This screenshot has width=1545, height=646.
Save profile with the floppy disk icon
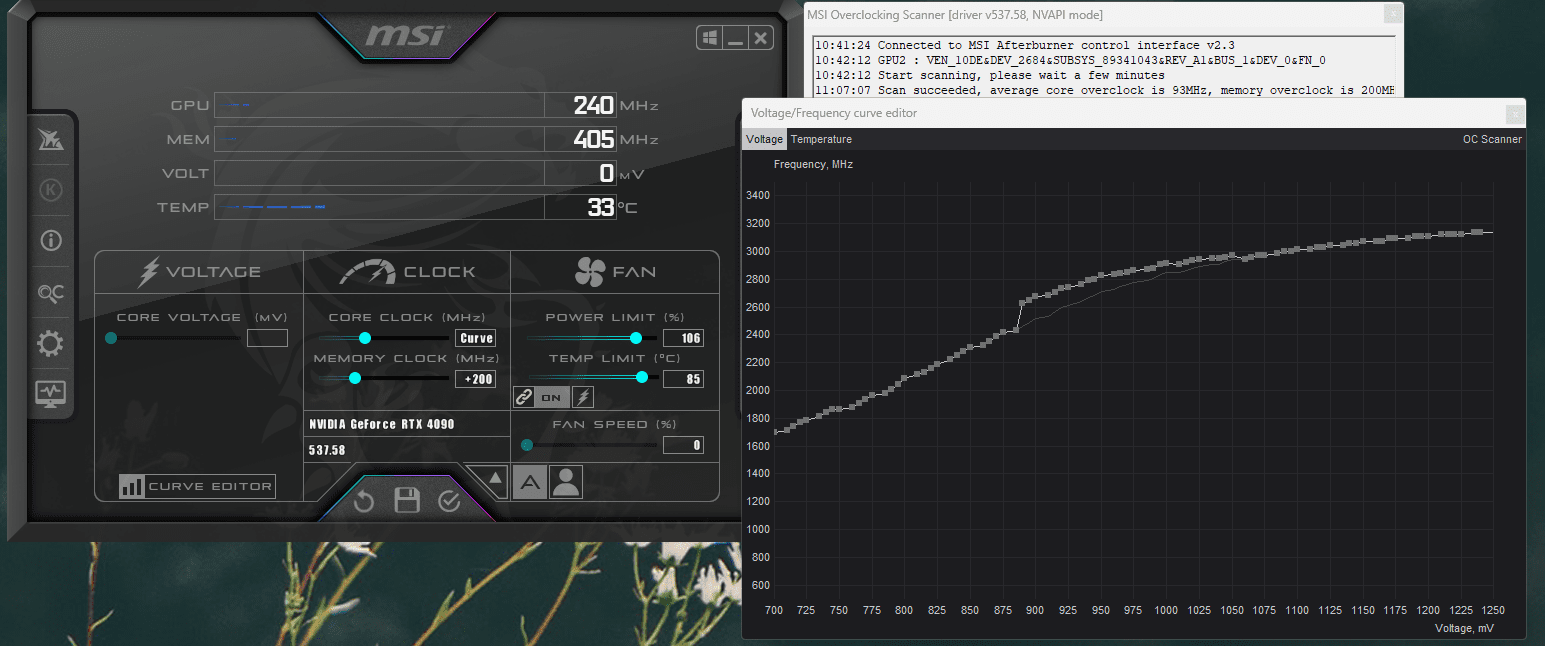coord(406,501)
